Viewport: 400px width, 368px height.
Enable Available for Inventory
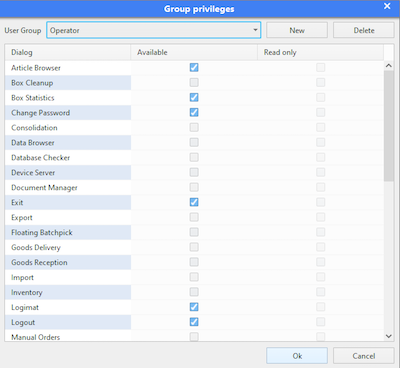[194, 292]
